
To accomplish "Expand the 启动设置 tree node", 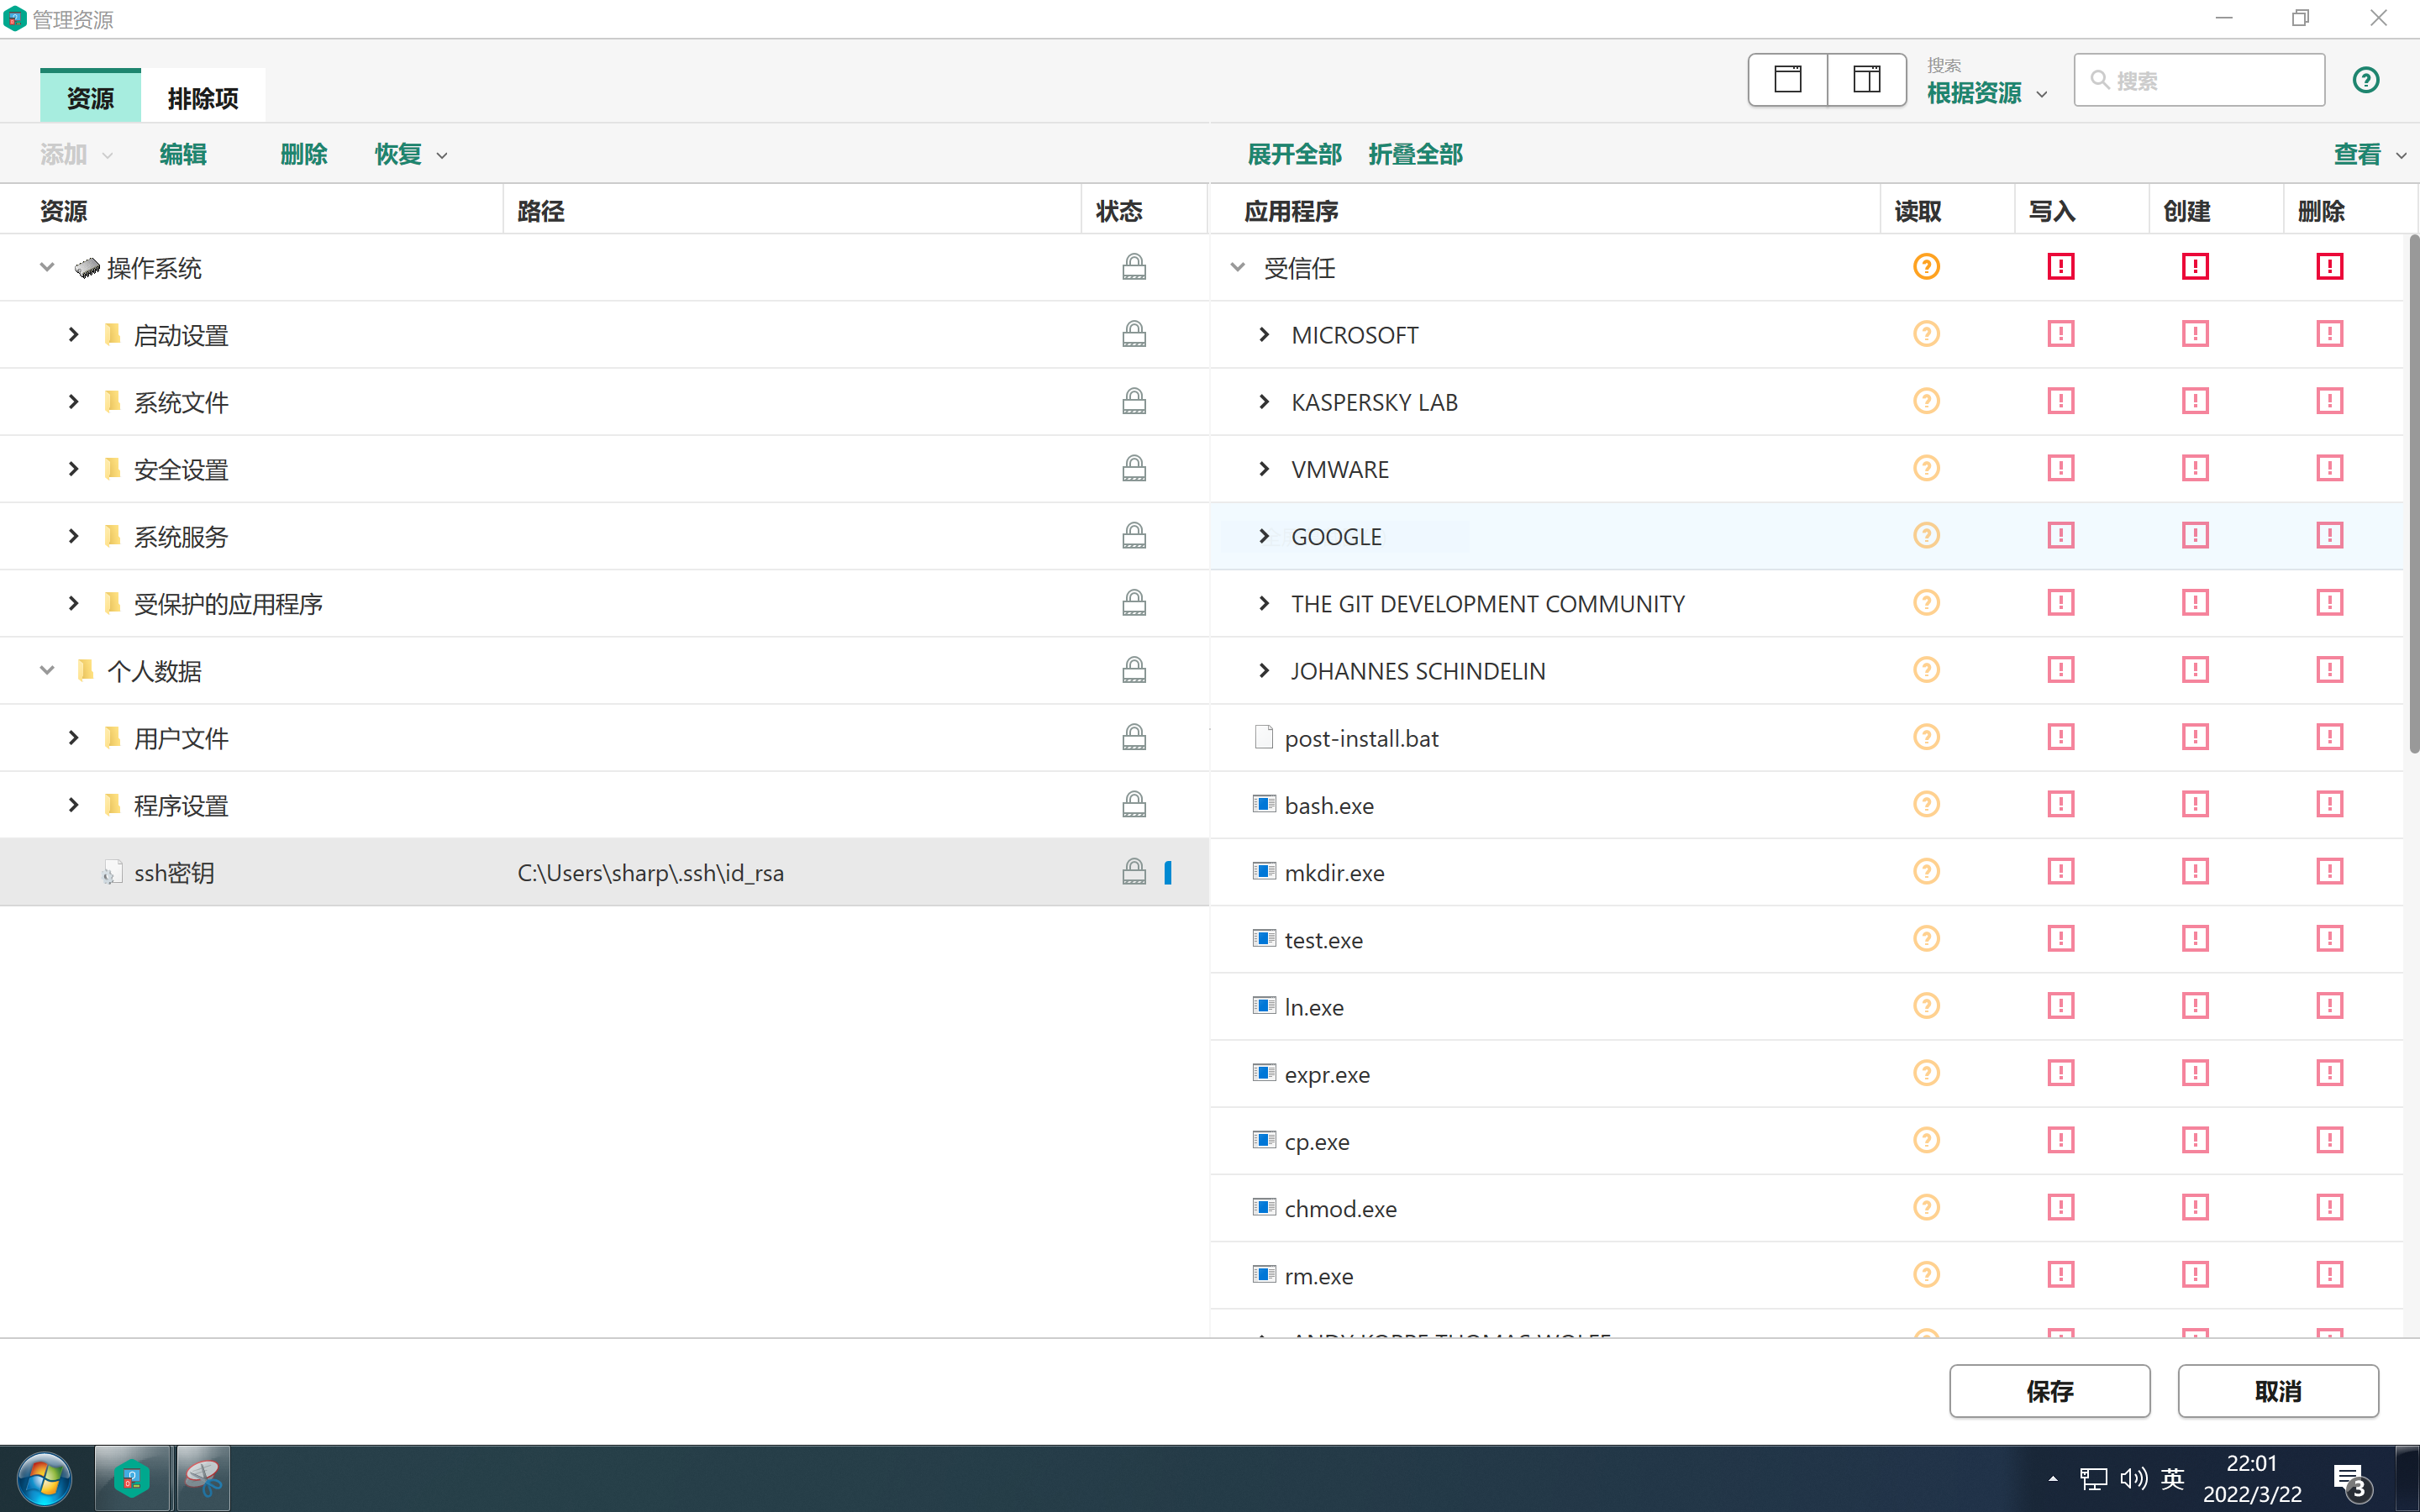I will (73, 335).
